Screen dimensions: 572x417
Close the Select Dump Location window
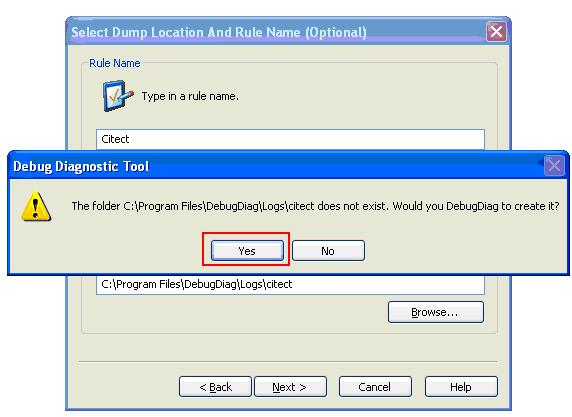[496, 32]
